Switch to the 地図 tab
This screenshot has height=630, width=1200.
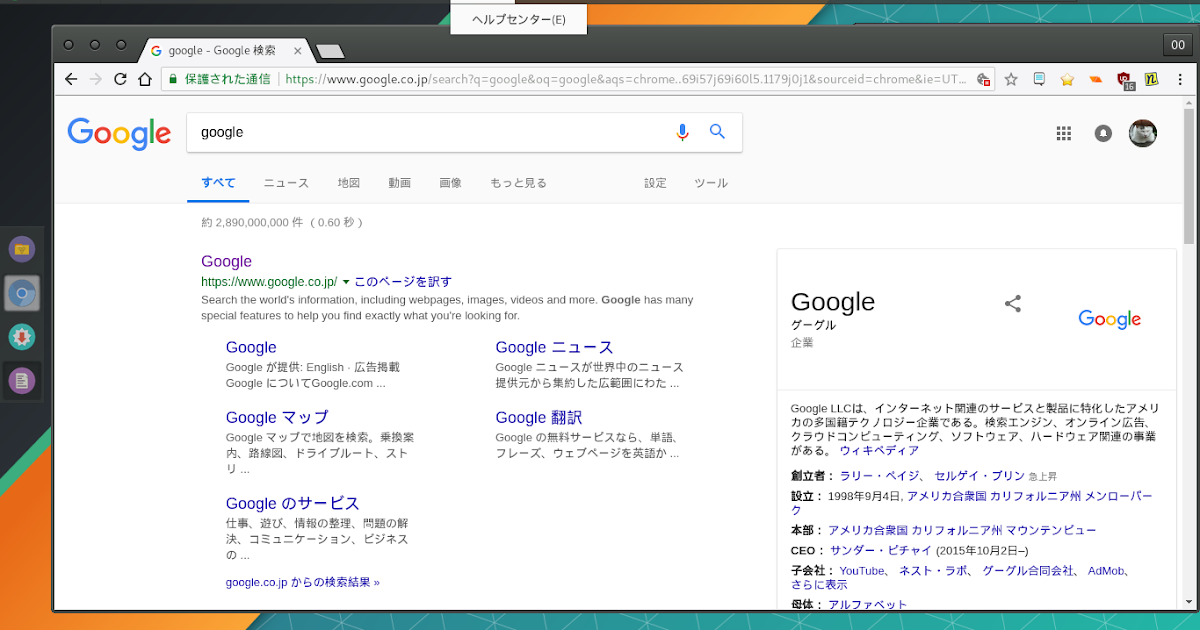[x=348, y=183]
